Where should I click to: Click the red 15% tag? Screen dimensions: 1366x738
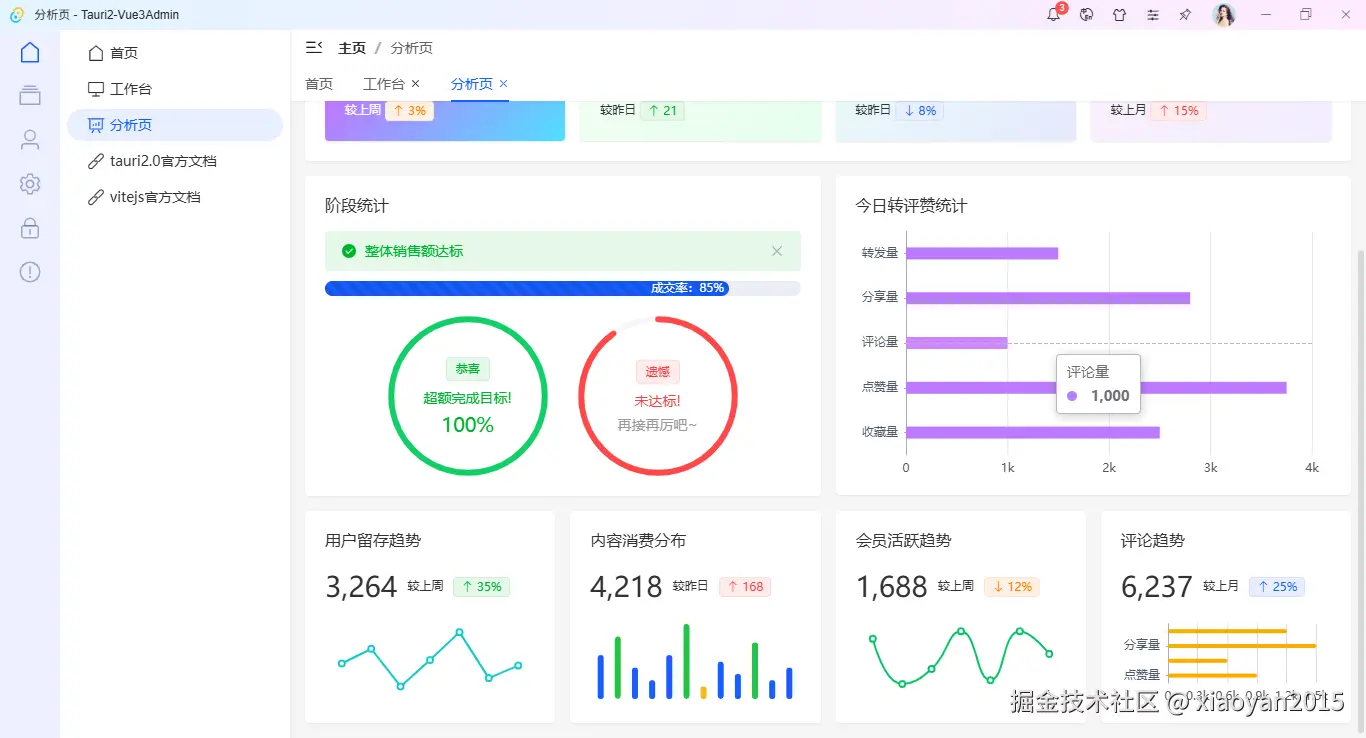coord(1178,111)
